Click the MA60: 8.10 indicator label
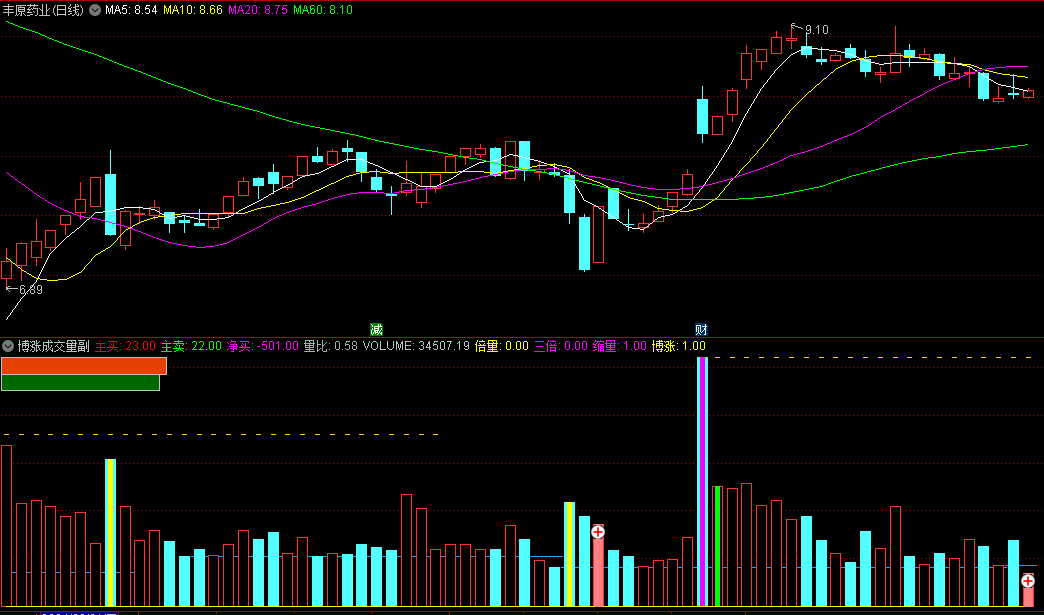This screenshot has width=1044, height=615. [x=323, y=10]
